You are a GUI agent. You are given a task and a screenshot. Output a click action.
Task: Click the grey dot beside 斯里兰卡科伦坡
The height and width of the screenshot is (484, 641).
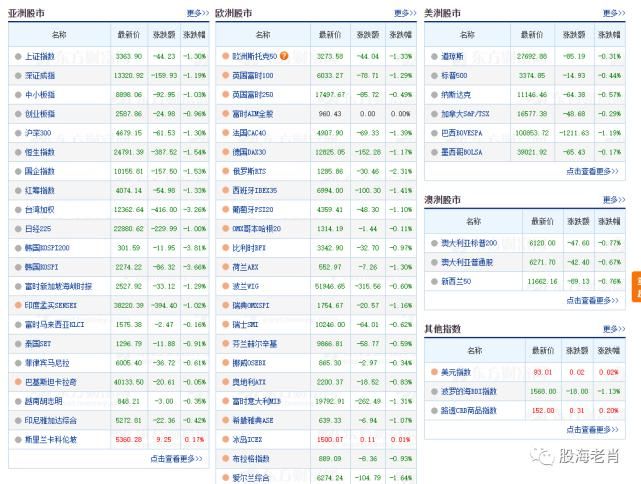point(18,440)
